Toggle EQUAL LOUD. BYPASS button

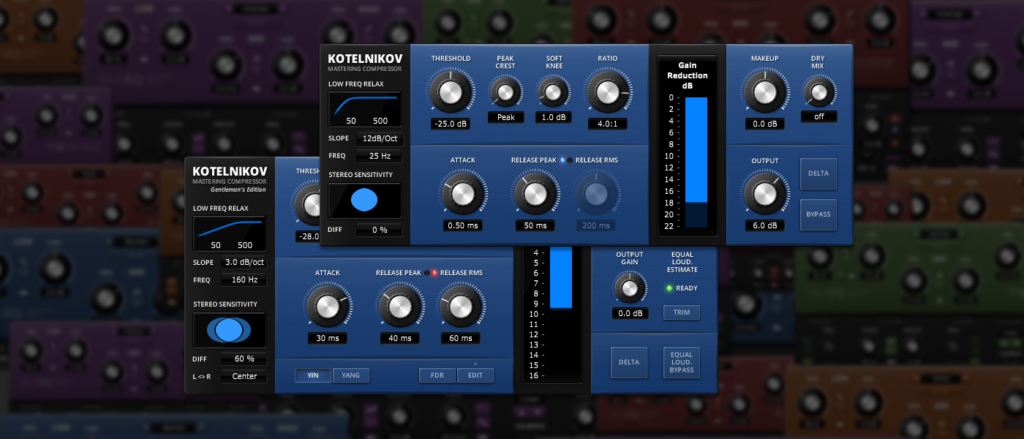[x=681, y=363]
